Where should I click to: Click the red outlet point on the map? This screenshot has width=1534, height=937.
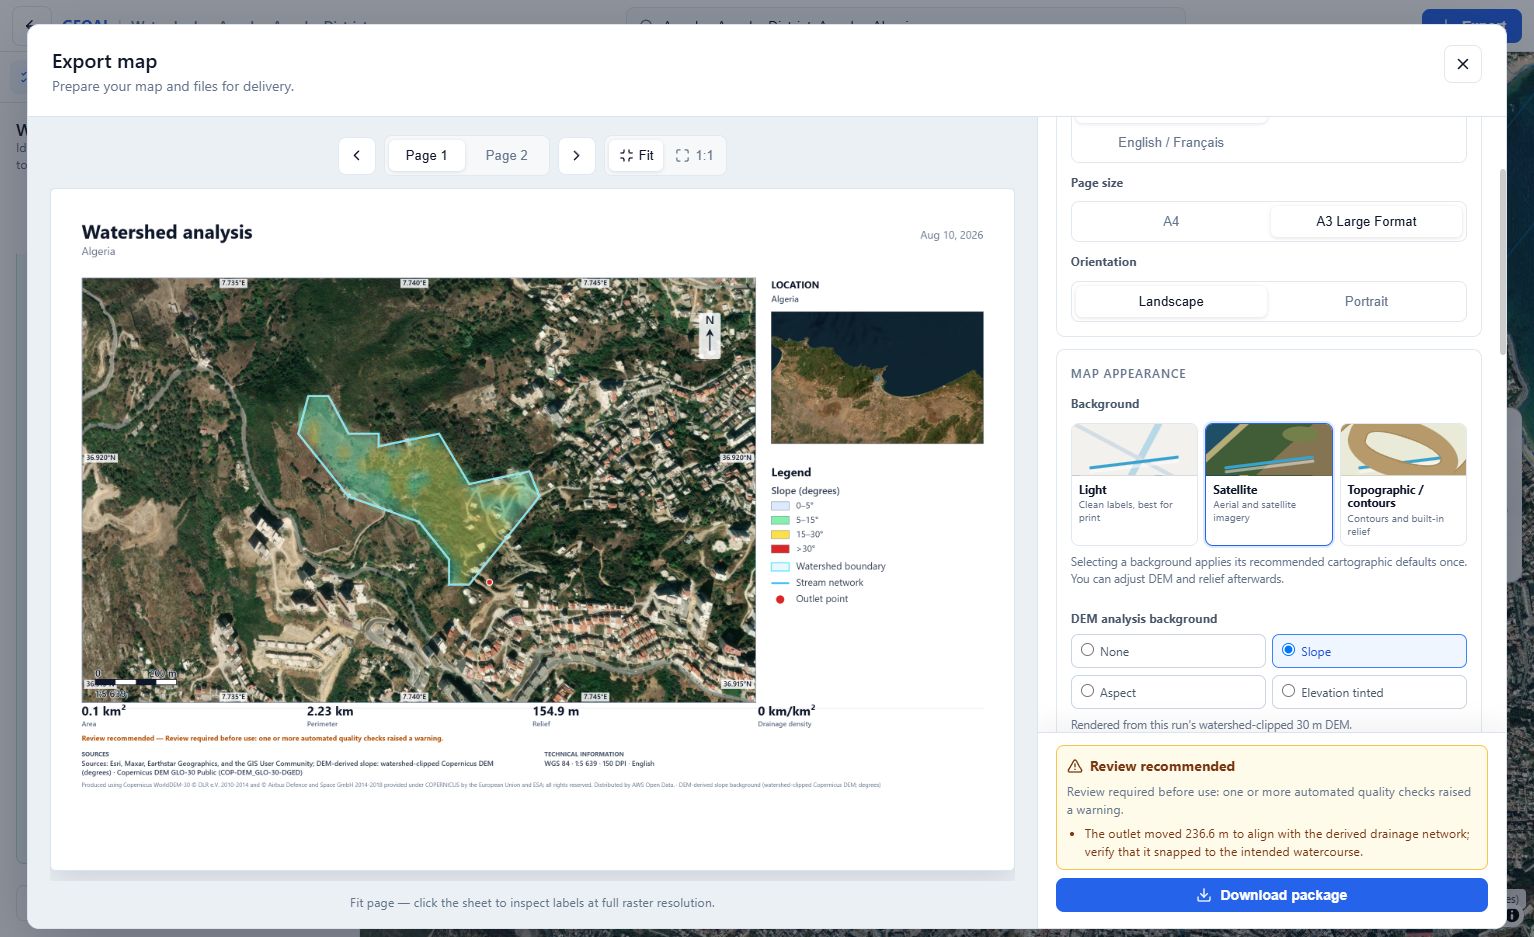(x=489, y=582)
